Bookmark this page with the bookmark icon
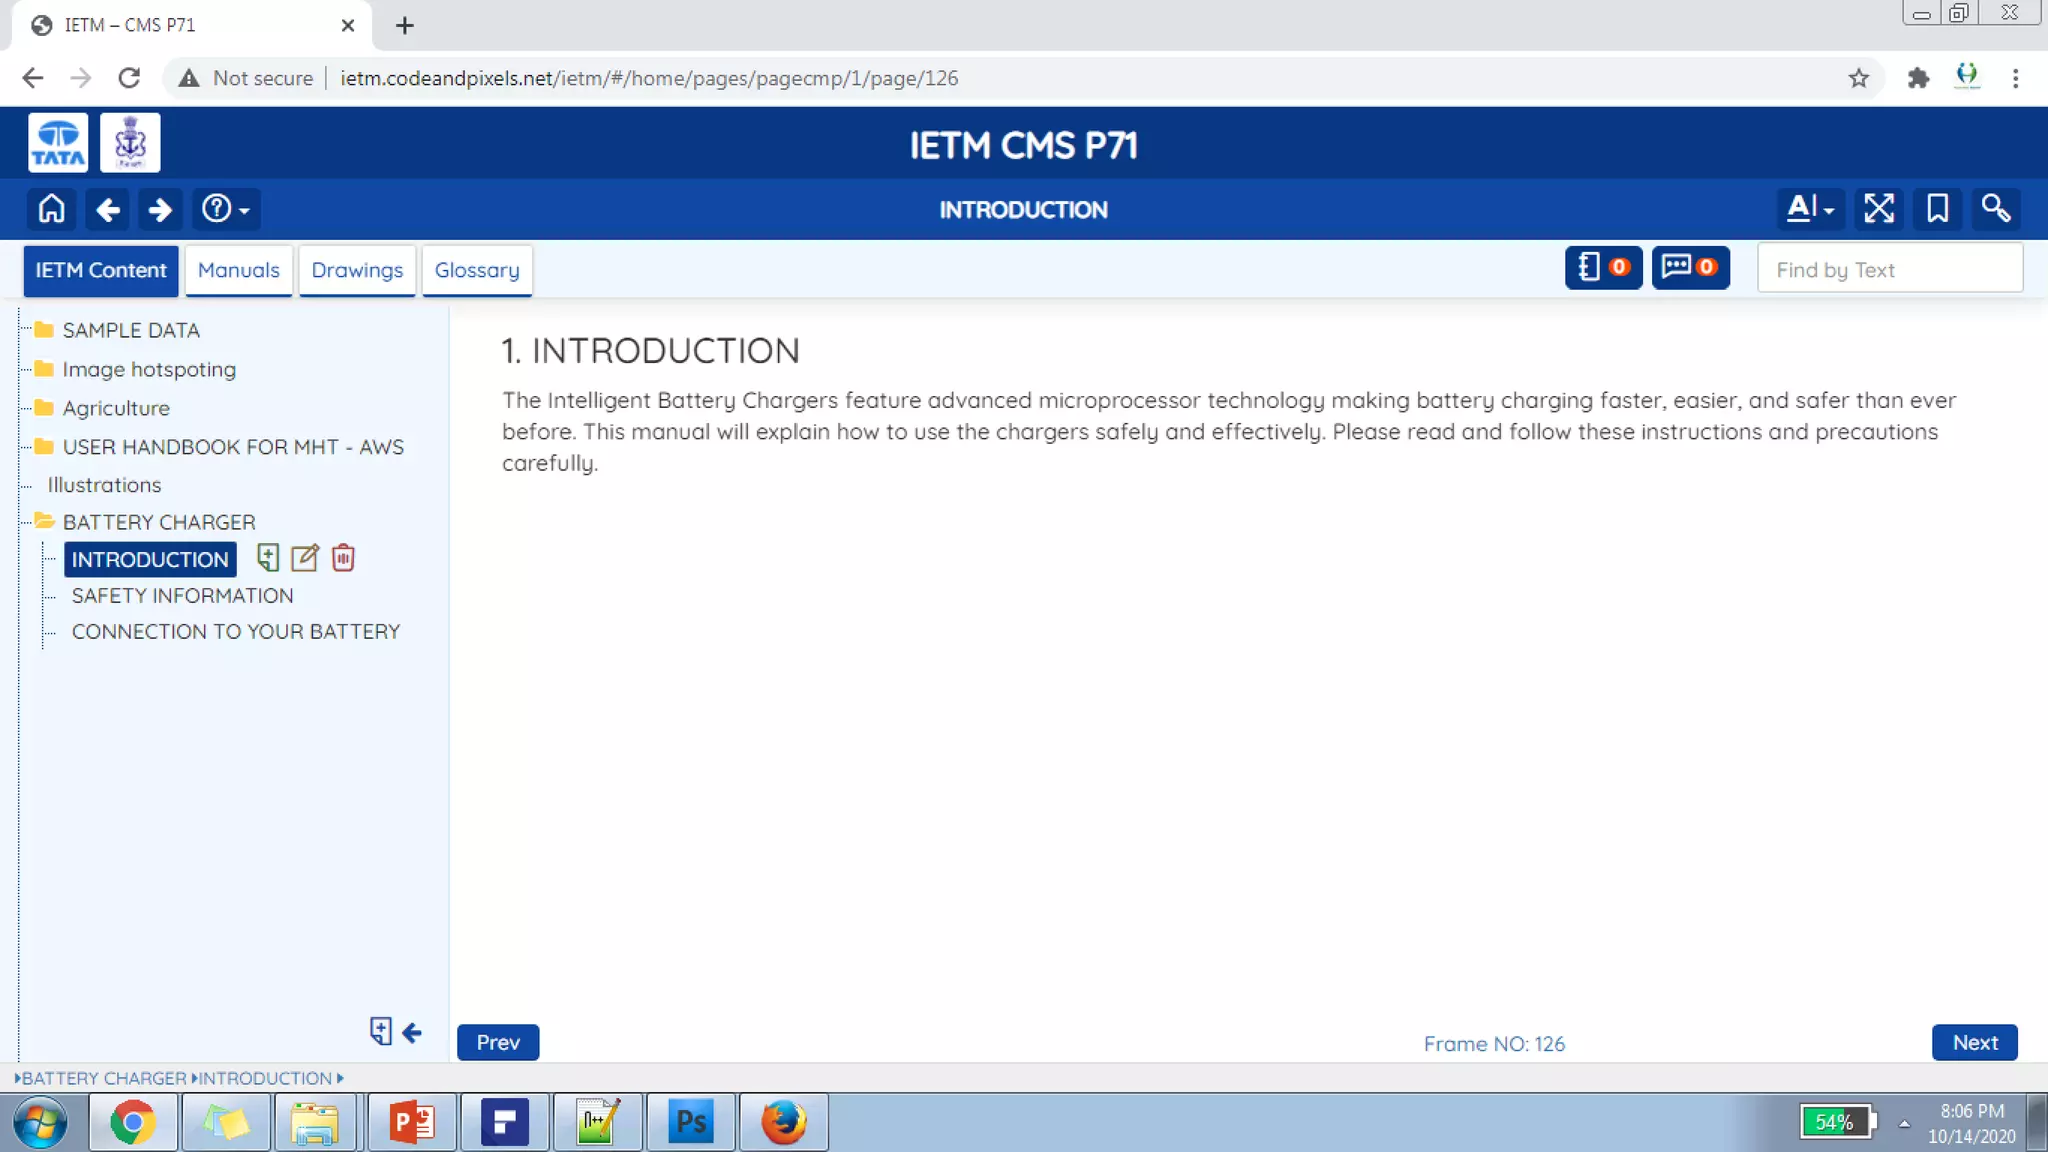Viewport: 2048px width, 1152px height. click(1937, 209)
